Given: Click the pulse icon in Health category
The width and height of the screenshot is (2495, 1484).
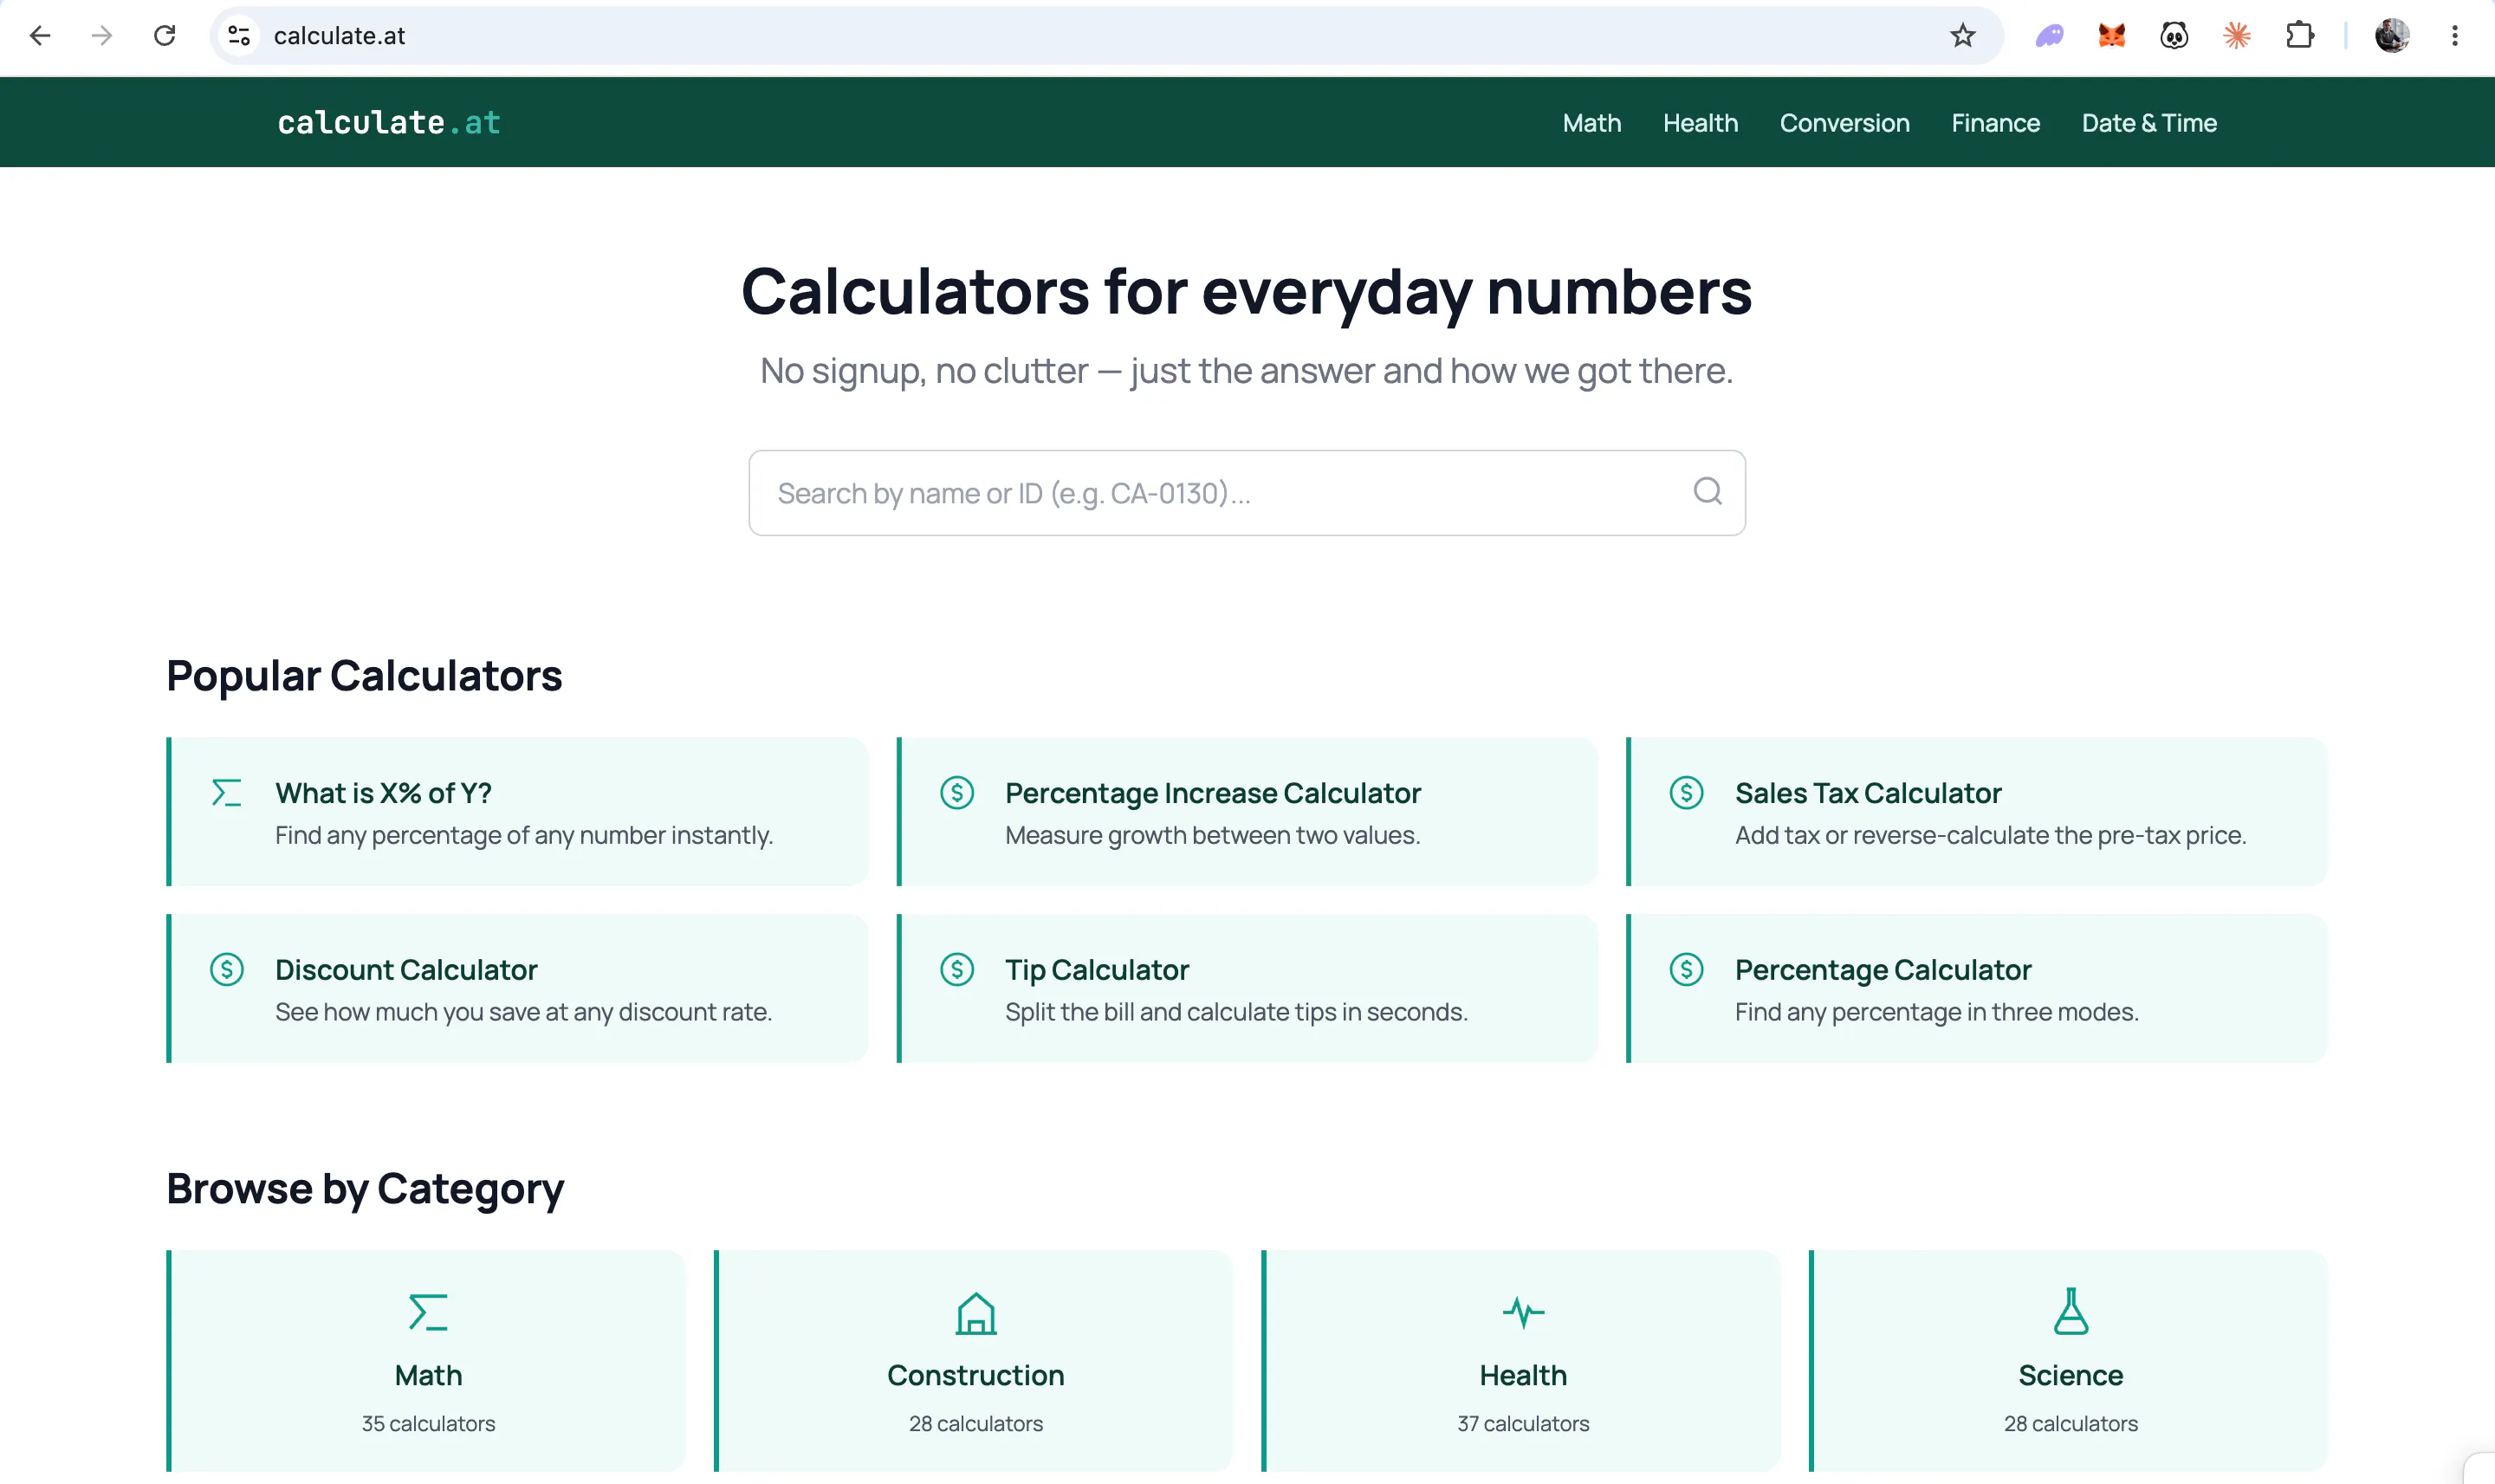Looking at the screenshot, I should 1523,1312.
